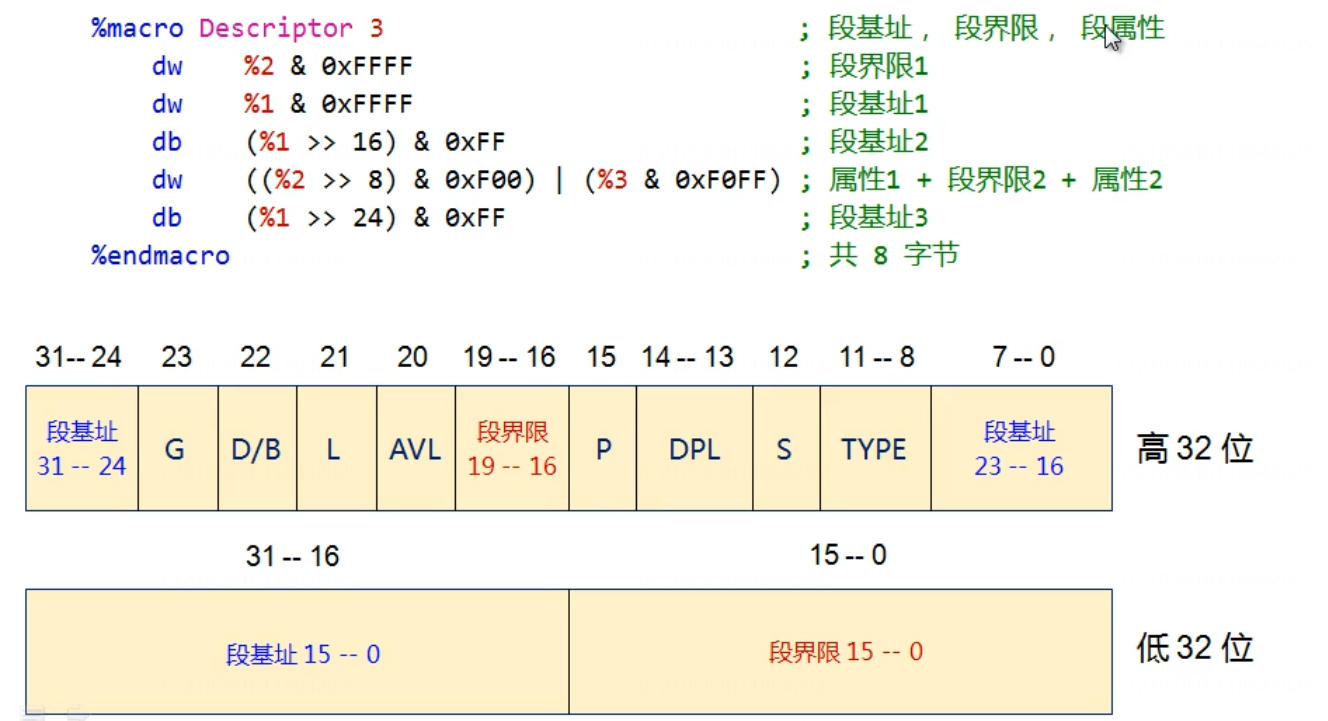Viewport: 1328px width, 721px height.
Task: Click the comment '; 段界限1'
Action: tap(864, 66)
